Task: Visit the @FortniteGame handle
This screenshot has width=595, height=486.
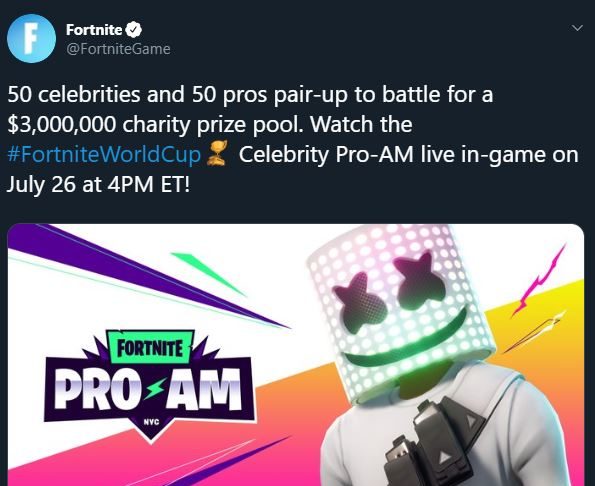Action: click(x=118, y=49)
